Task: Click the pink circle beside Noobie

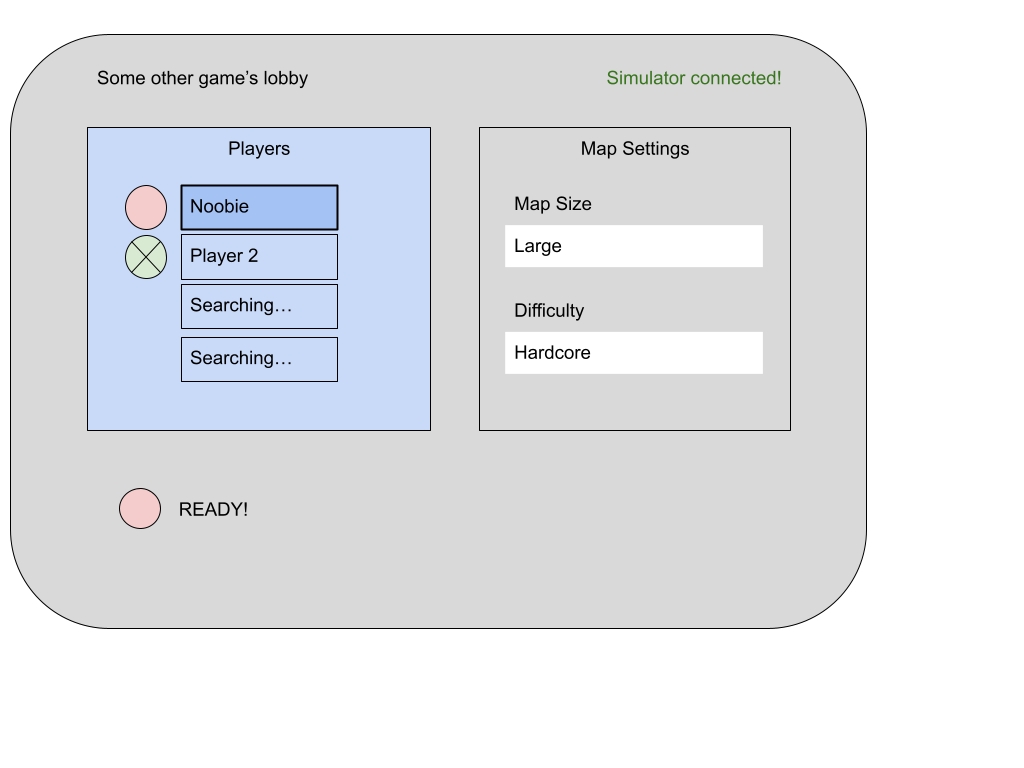Action: [146, 208]
